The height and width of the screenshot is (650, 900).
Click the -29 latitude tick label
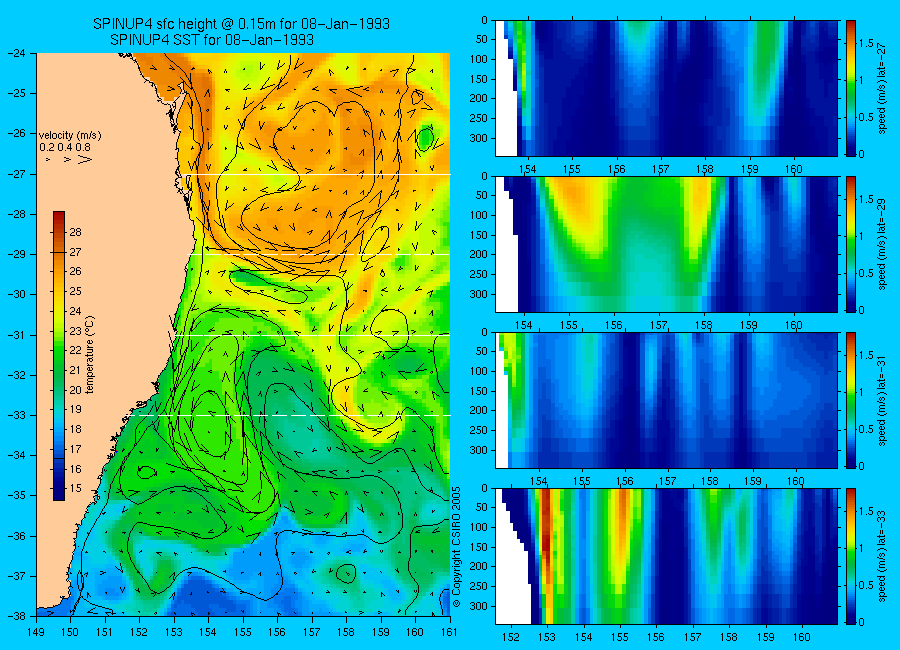(x=16, y=254)
